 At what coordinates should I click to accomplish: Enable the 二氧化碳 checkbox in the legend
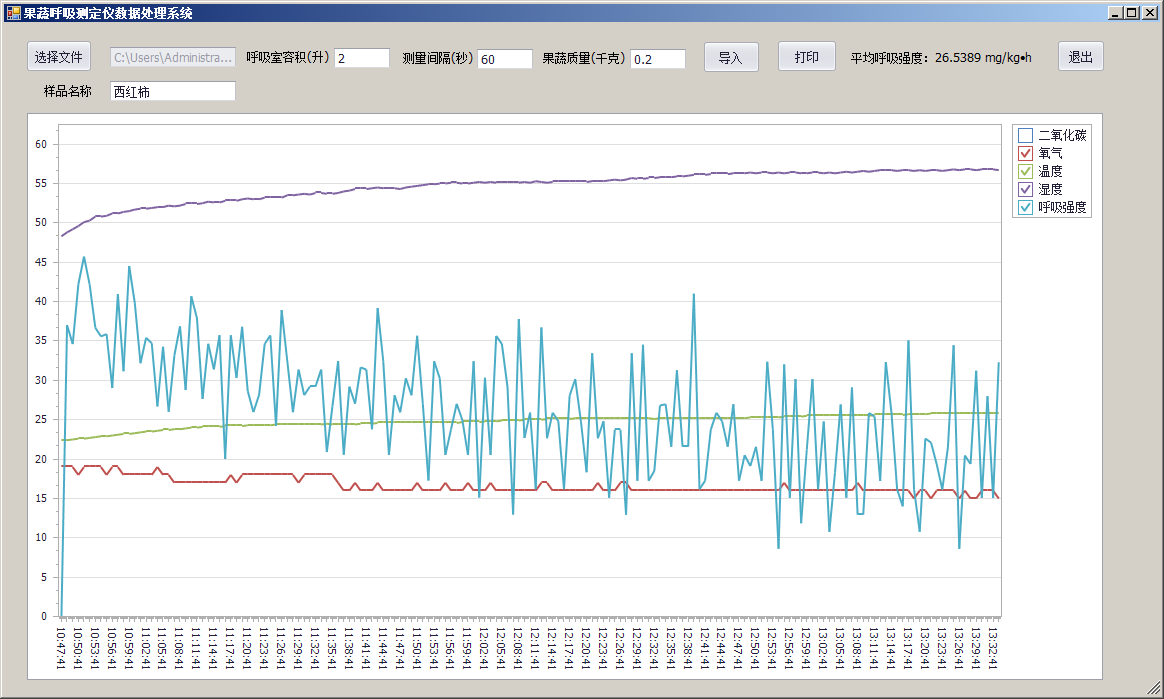click(x=1025, y=135)
